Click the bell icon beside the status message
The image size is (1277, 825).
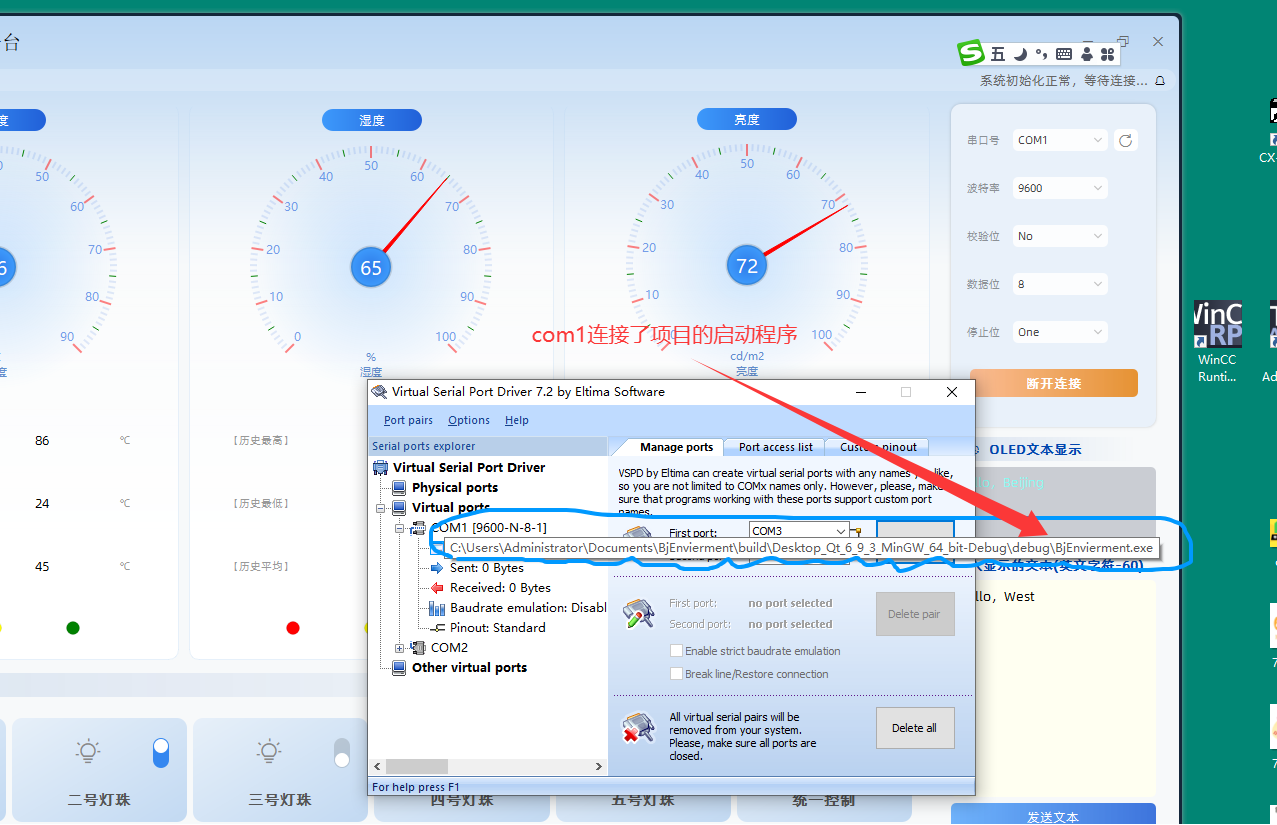click(x=1159, y=81)
